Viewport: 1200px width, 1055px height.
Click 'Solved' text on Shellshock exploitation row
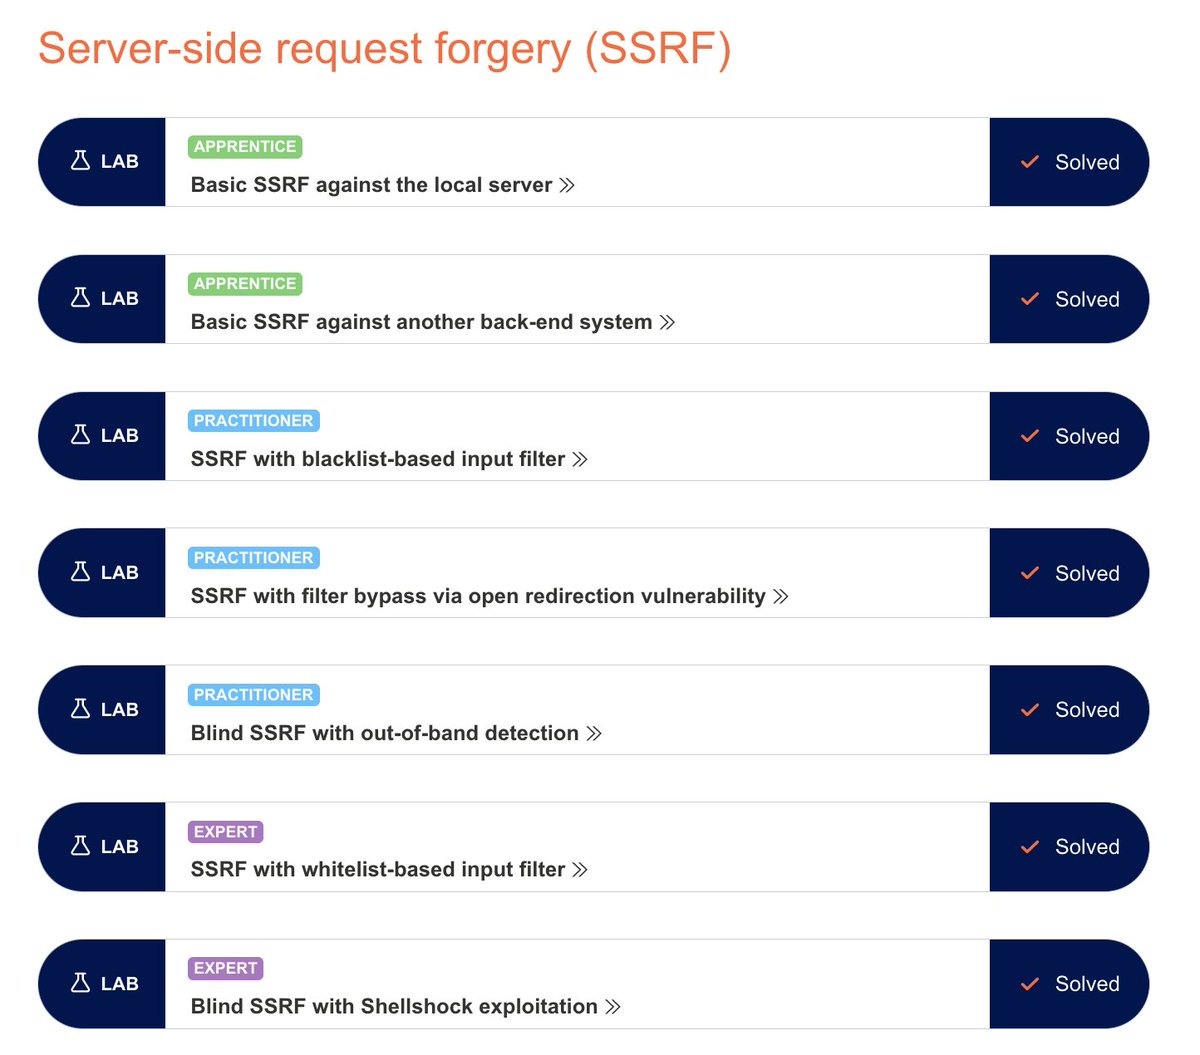(1087, 984)
